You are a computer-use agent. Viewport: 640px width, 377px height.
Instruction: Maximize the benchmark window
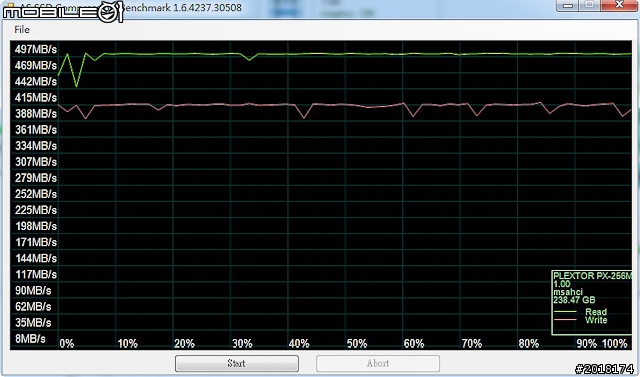click(x=589, y=5)
